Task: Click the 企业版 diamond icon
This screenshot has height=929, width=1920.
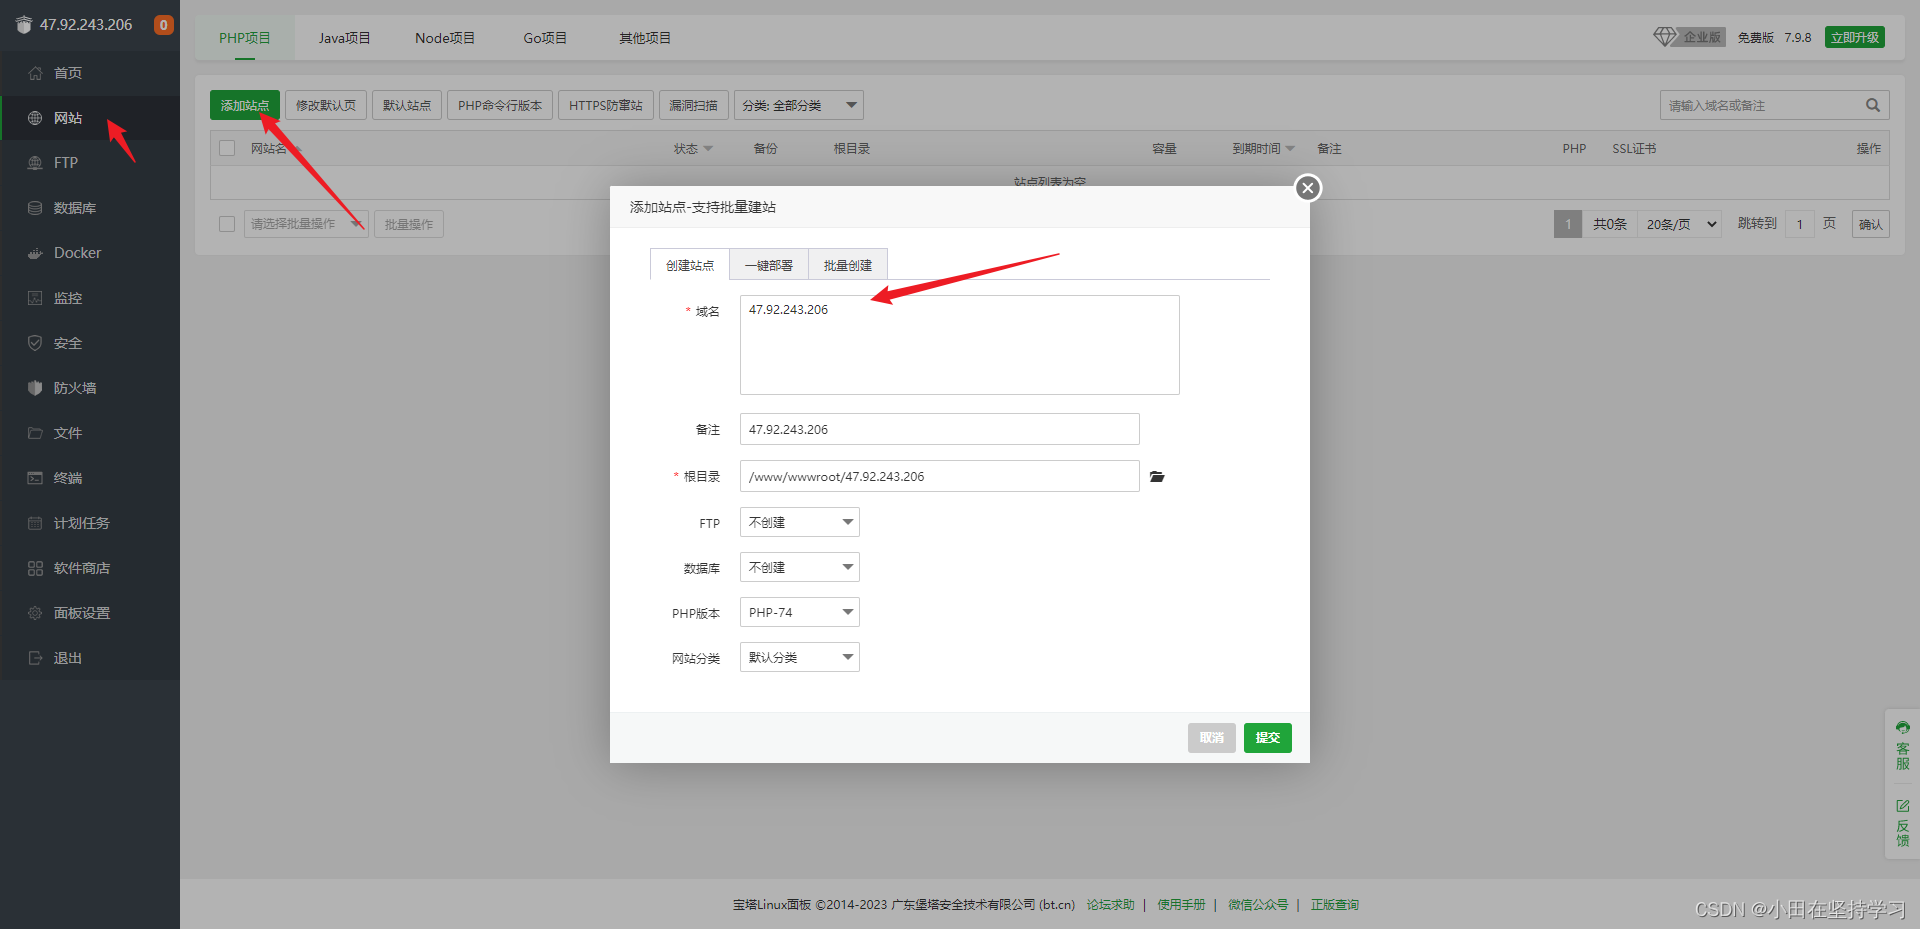Action: 1665,37
